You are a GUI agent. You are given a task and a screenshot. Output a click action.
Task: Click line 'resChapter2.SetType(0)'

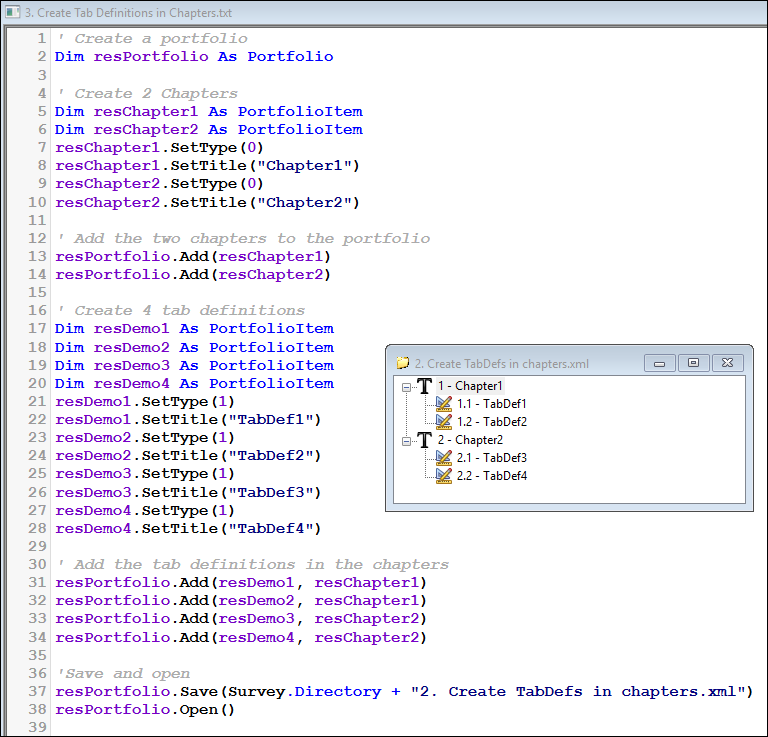(159, 184)
